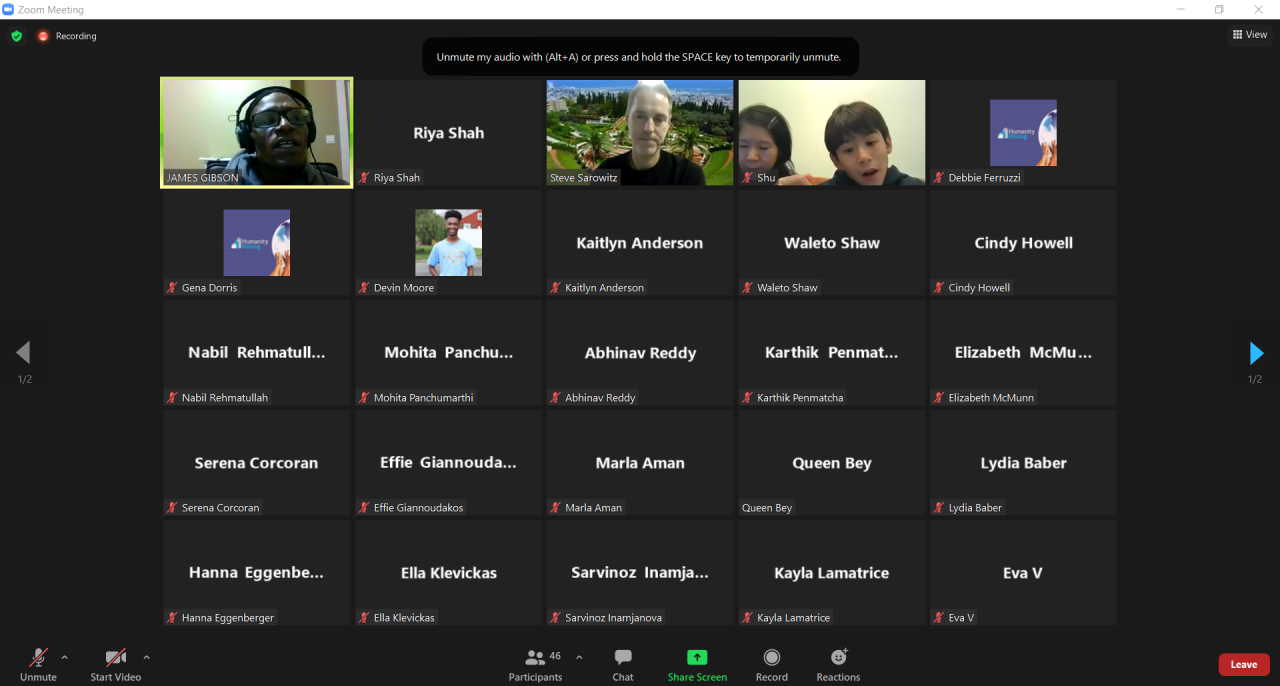Select James Gibson's video tile
The image size is (1280, 686).
257,133
